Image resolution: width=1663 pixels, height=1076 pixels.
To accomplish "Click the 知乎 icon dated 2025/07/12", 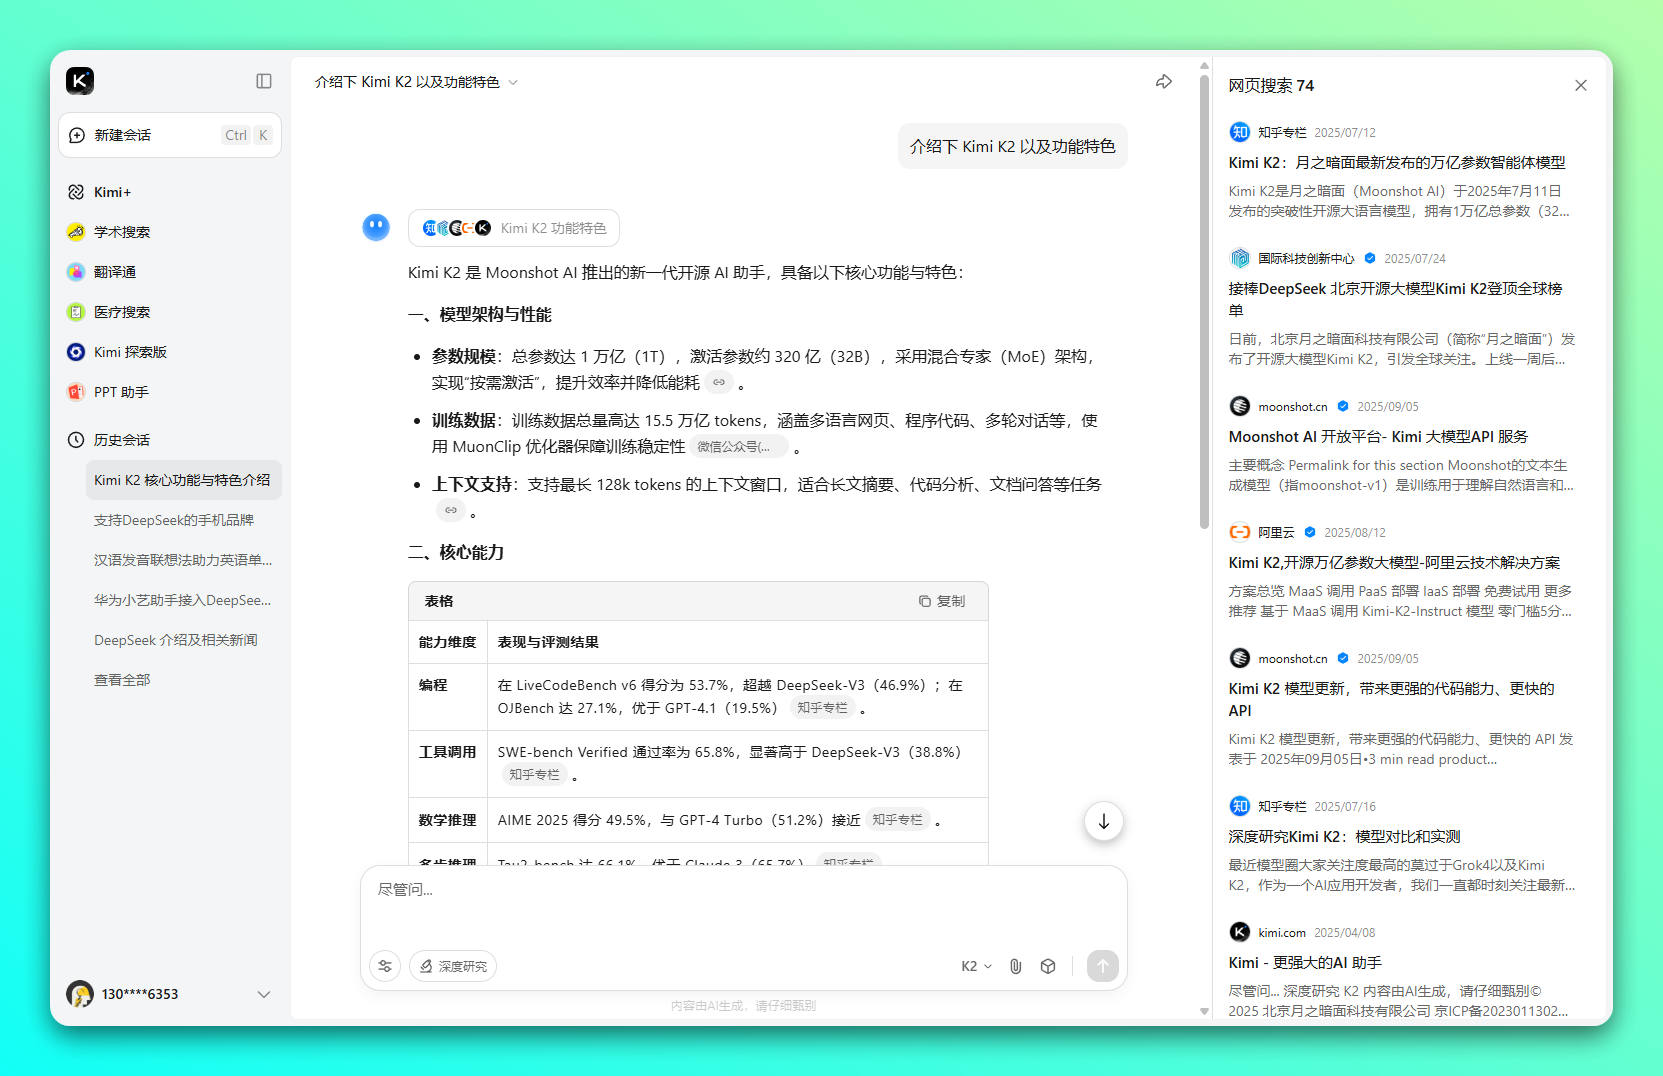I will 1240,132.
